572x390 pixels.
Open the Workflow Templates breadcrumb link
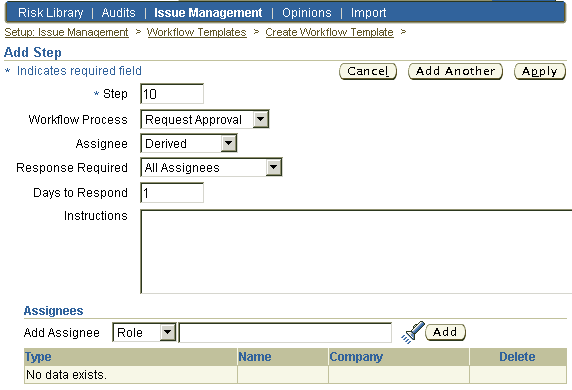[x=197, y=32]
